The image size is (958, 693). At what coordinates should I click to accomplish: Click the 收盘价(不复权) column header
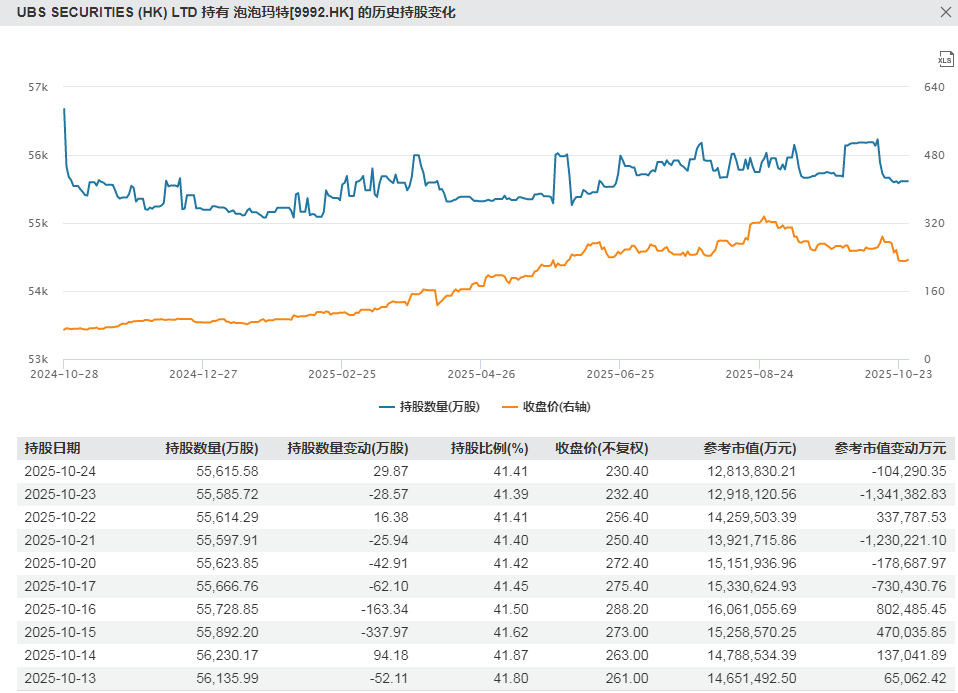coord(601,448)
